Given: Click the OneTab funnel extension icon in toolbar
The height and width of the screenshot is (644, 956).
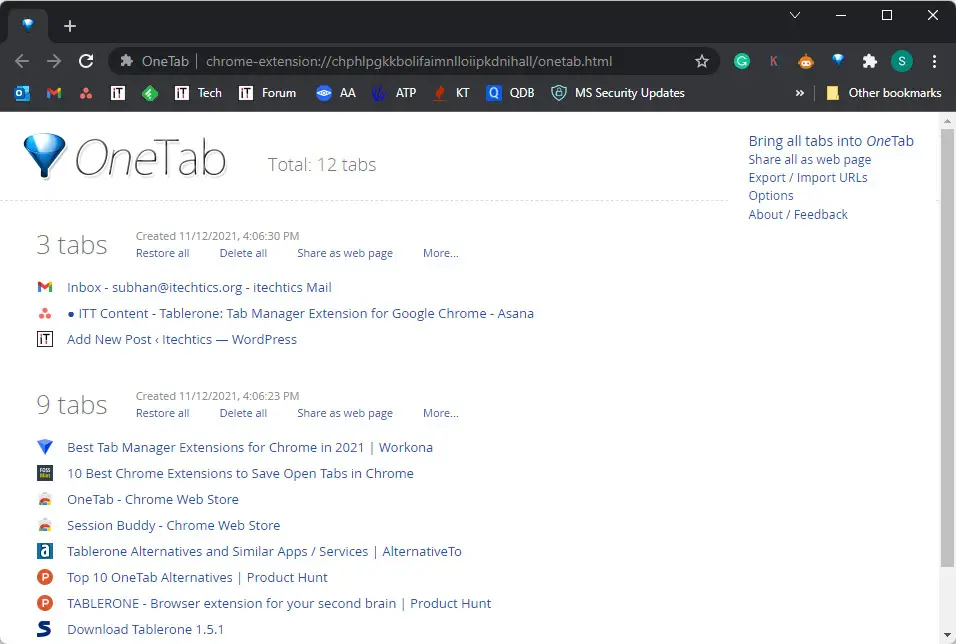Looking at the screenshot, I should click(838, 60).
